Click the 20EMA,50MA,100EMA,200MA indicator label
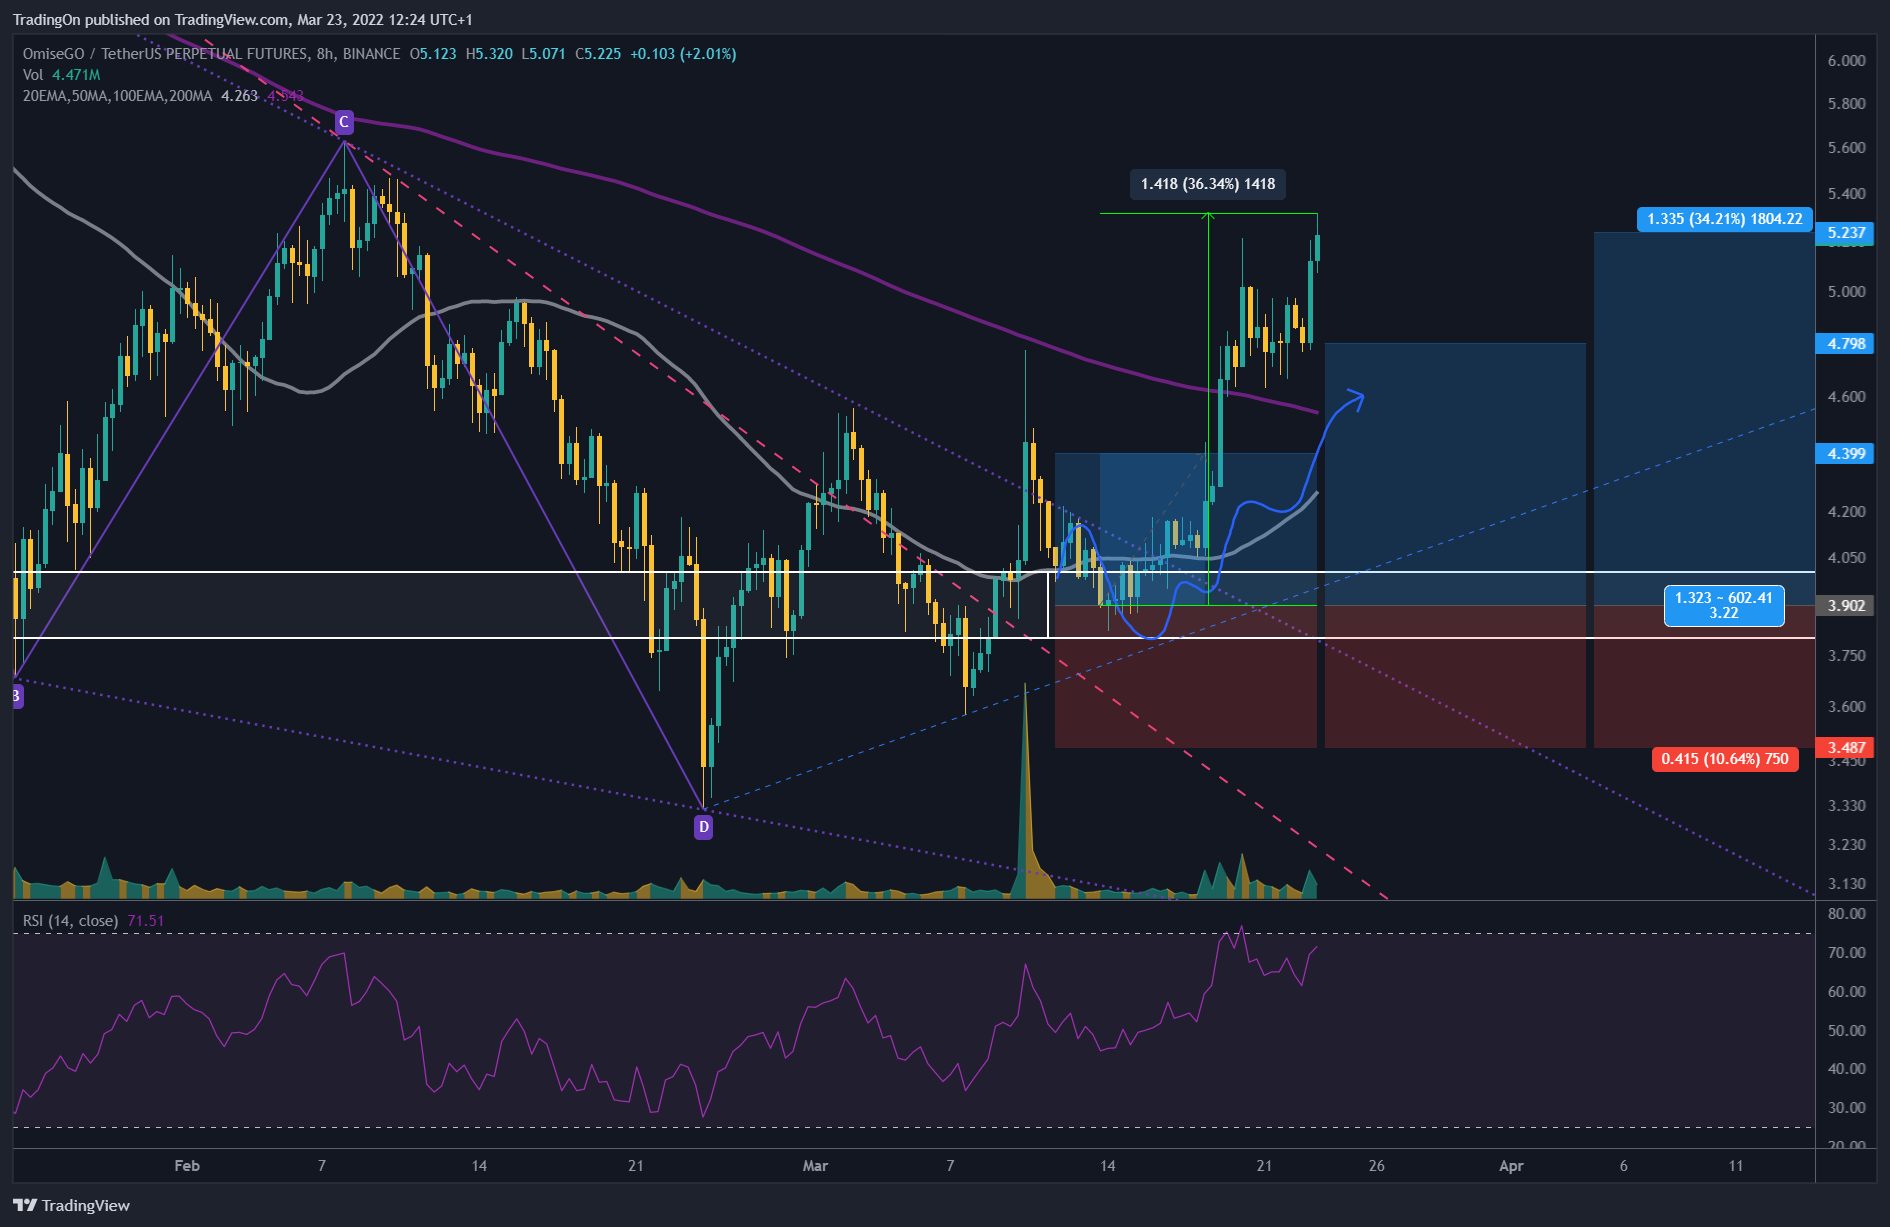Viewport: 1890px width, 1227px height. [x=117, y=96]
